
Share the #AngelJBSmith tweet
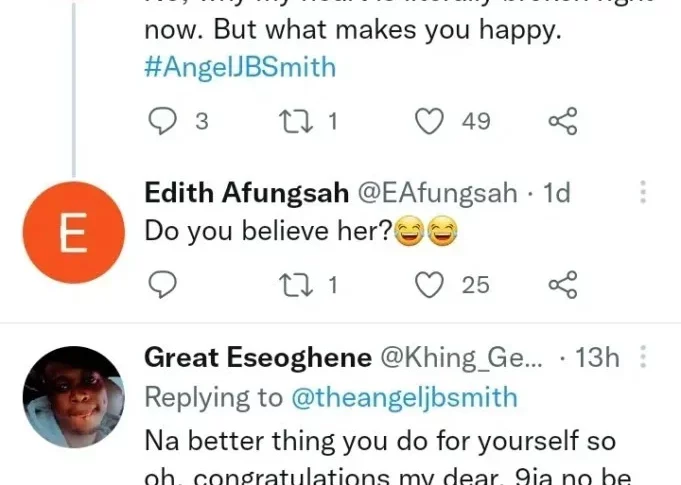(x=563, y=122)
